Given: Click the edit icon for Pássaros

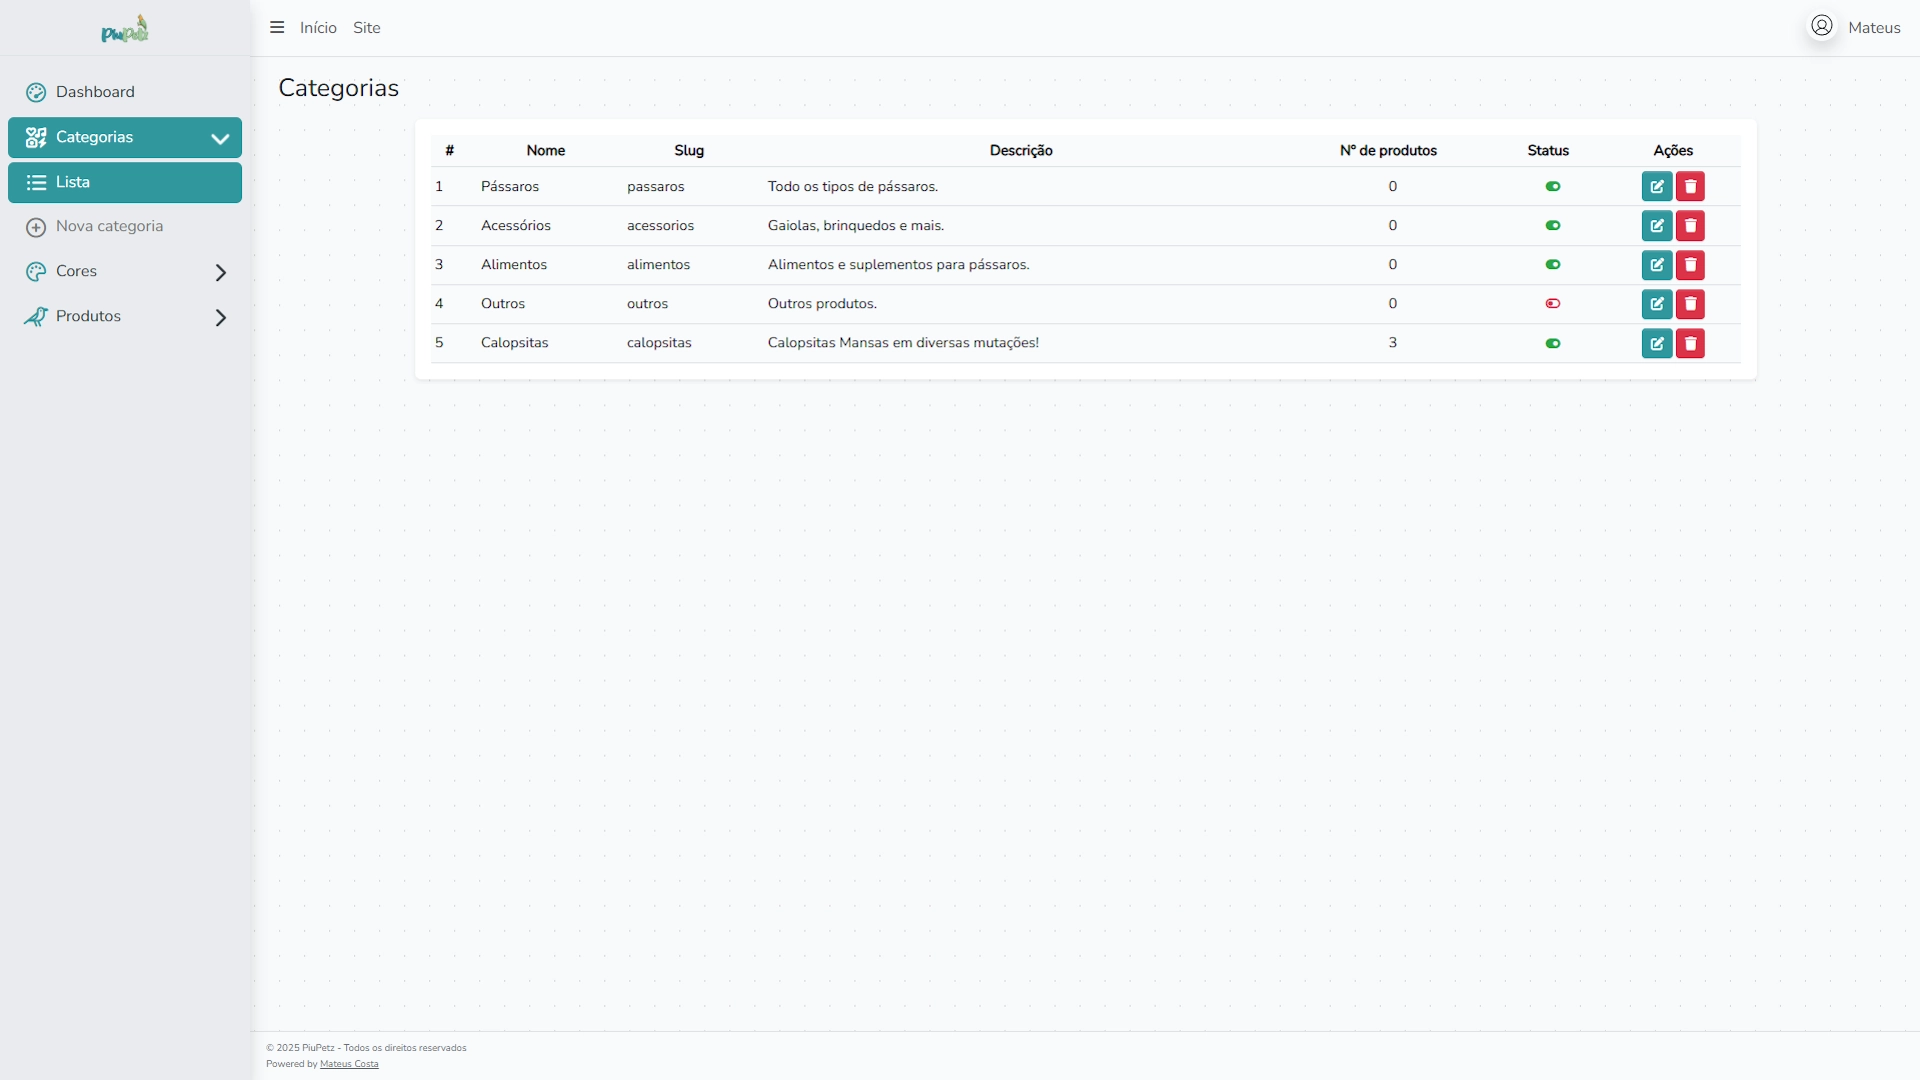Looking at the screenshot, I should coord(1656,187).
